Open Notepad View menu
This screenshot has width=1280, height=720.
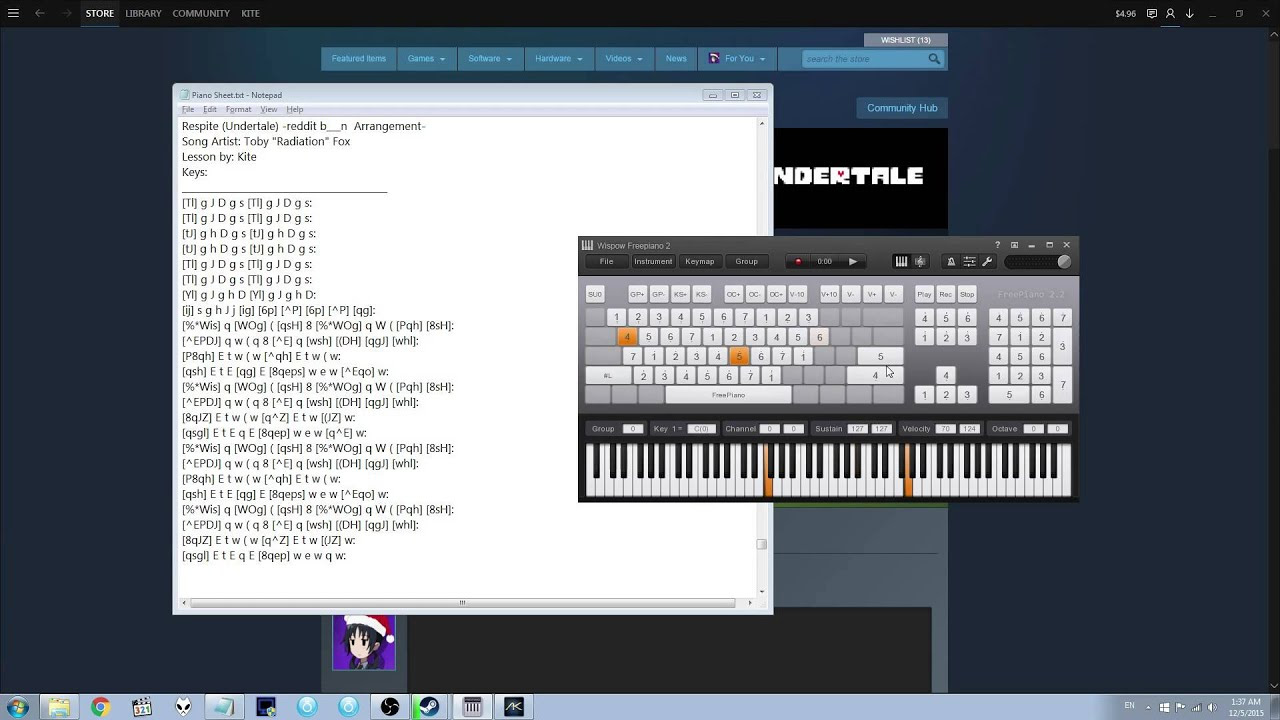pos(269,109)
